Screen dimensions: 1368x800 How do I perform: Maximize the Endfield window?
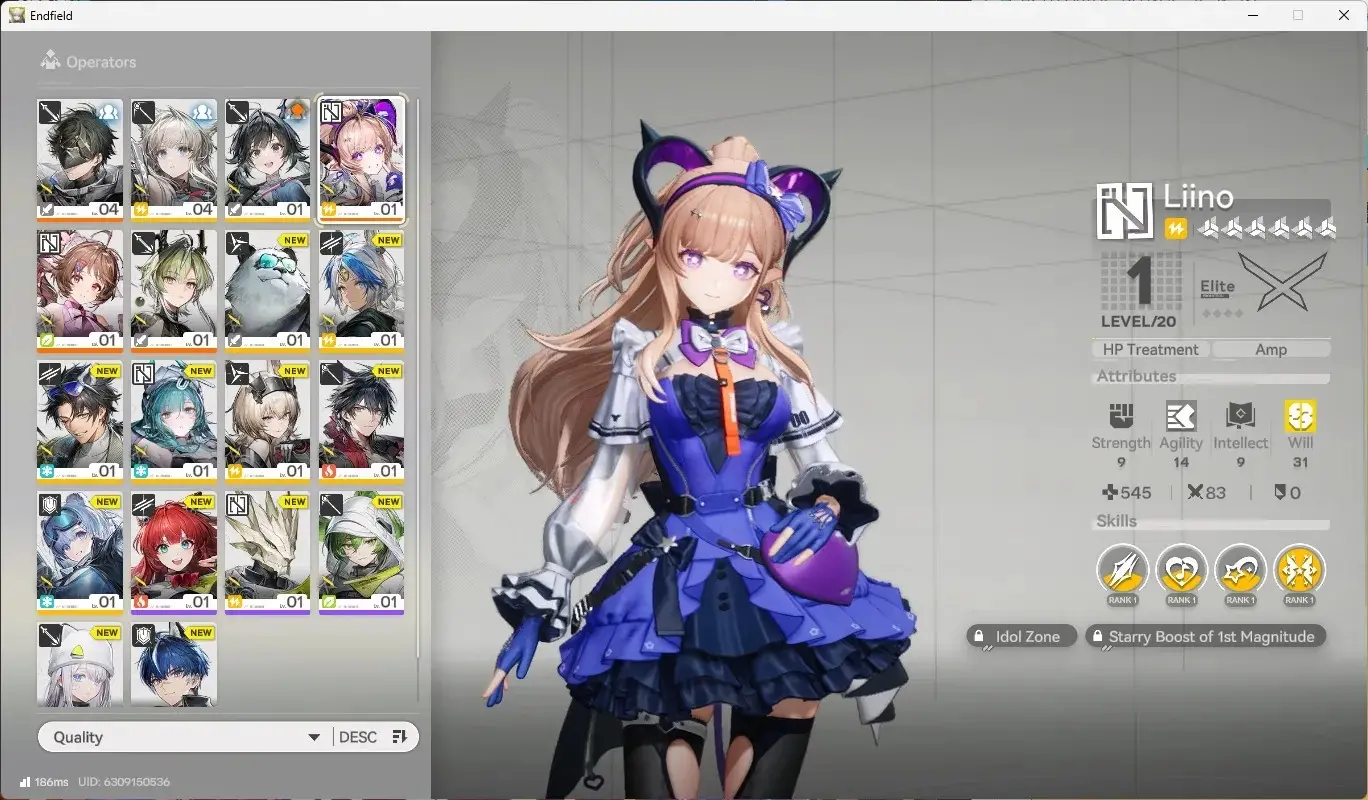pos(1298,15)
